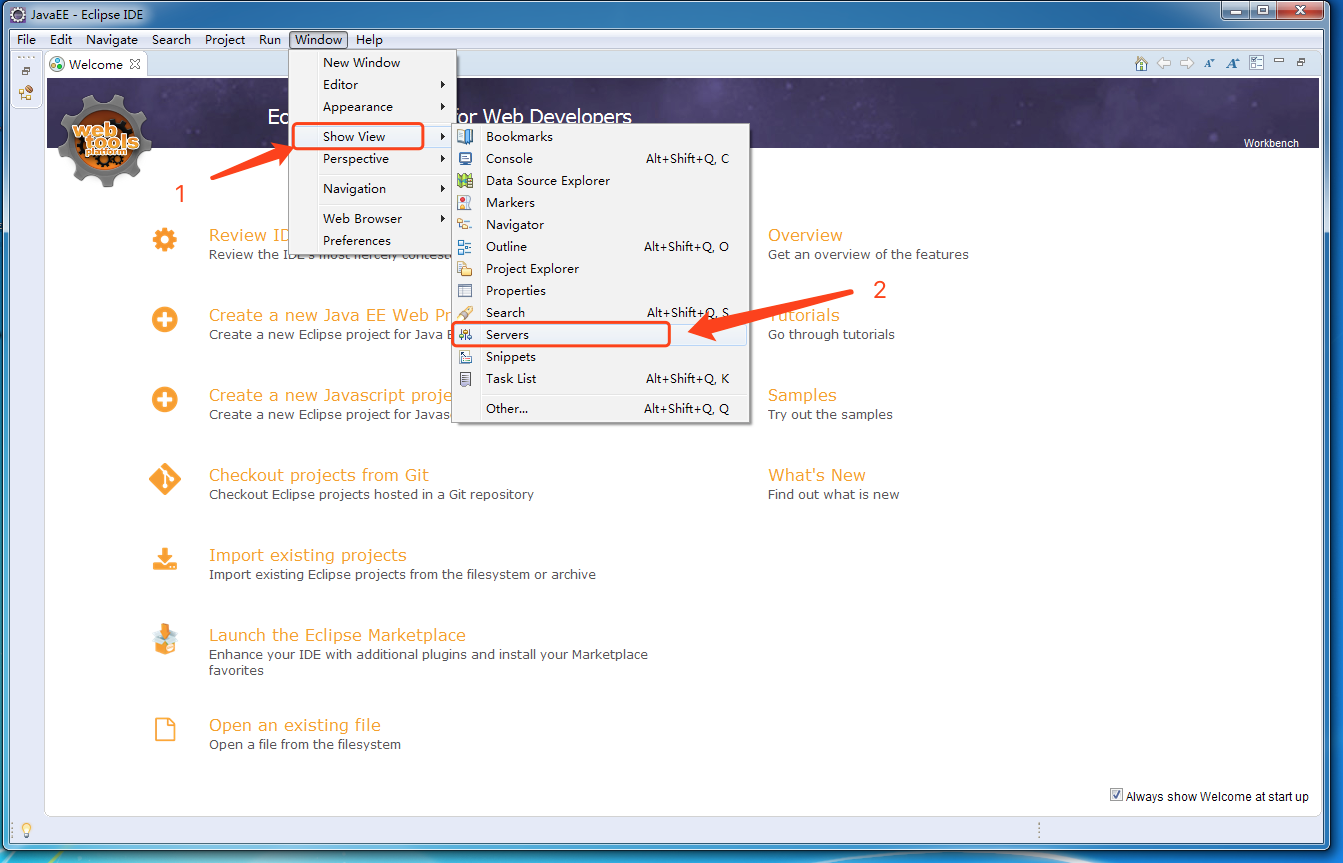Select Outline in the Show View submenu

(x=600, y=246)
